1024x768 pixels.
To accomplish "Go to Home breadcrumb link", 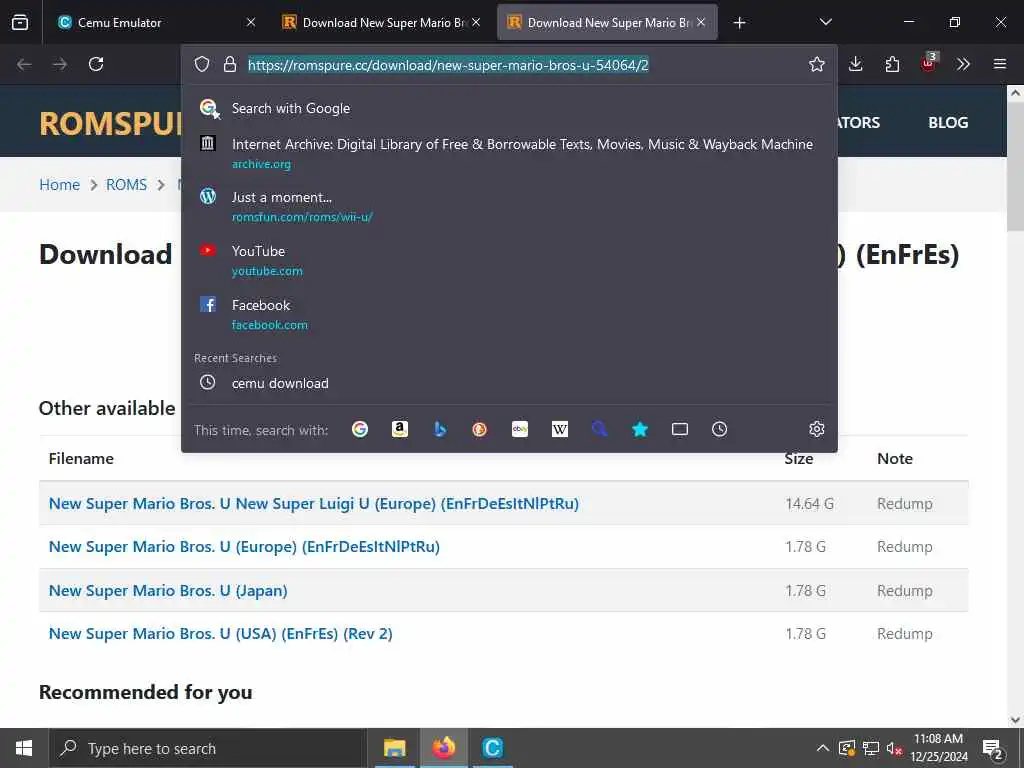I will tap(59, 185).
